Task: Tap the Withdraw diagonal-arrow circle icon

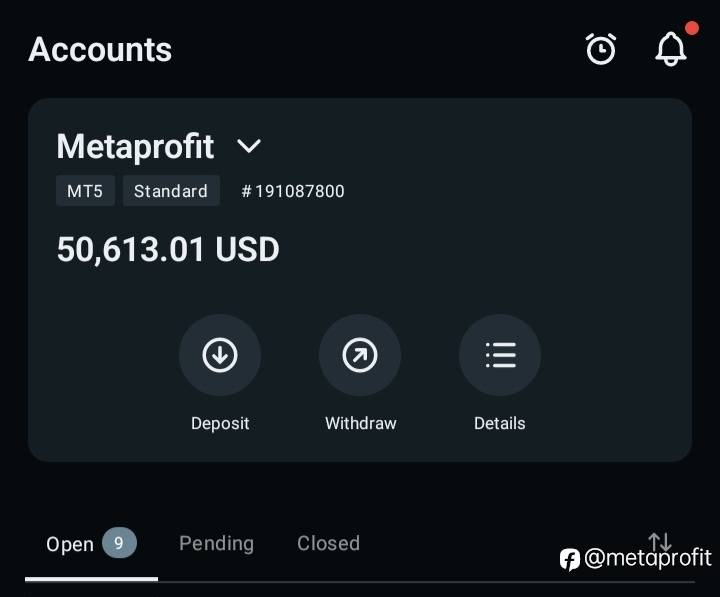Action: coord(360,355)
